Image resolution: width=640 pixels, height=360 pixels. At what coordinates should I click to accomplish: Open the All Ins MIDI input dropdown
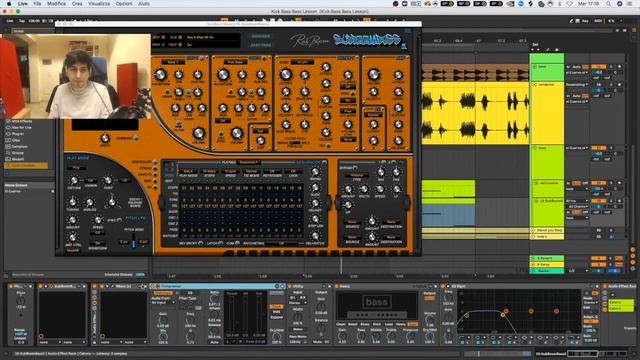pyautogui.click(x=577, y=201)
